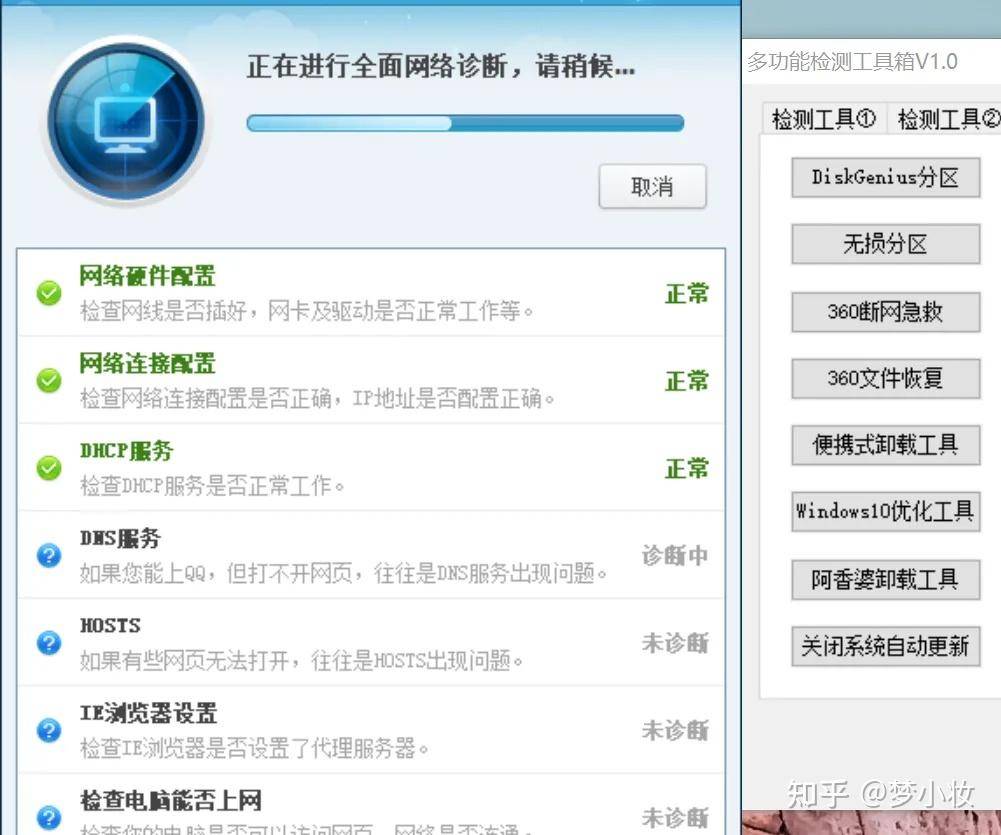Select the IE浏览器设置 heading
1001x835 pixels.
pos(148,713)
